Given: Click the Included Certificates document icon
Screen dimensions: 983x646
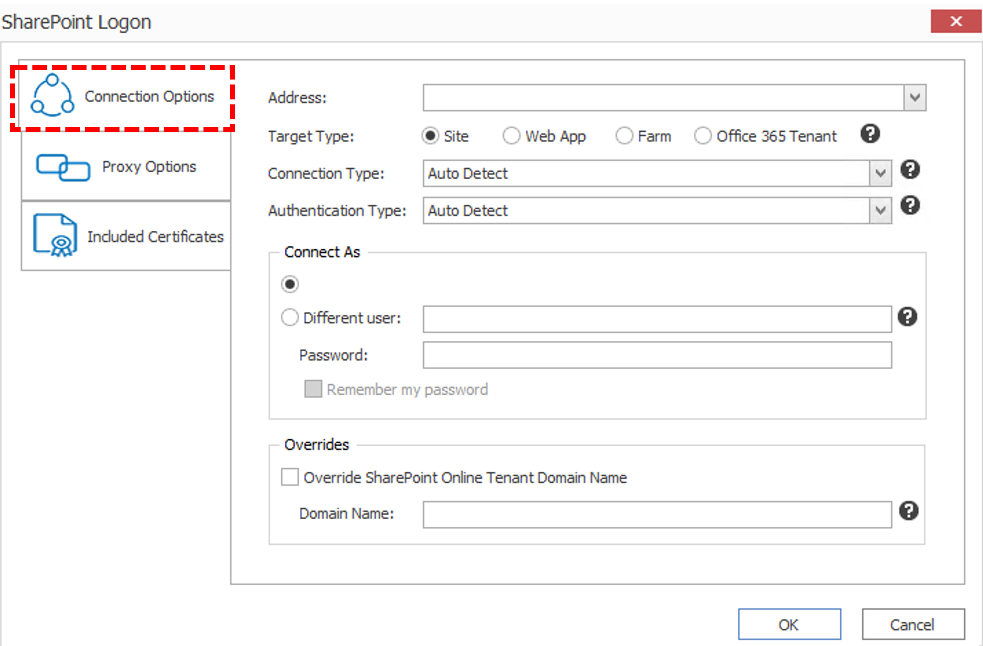Looking at the screenshot, I should coord(56,236).
